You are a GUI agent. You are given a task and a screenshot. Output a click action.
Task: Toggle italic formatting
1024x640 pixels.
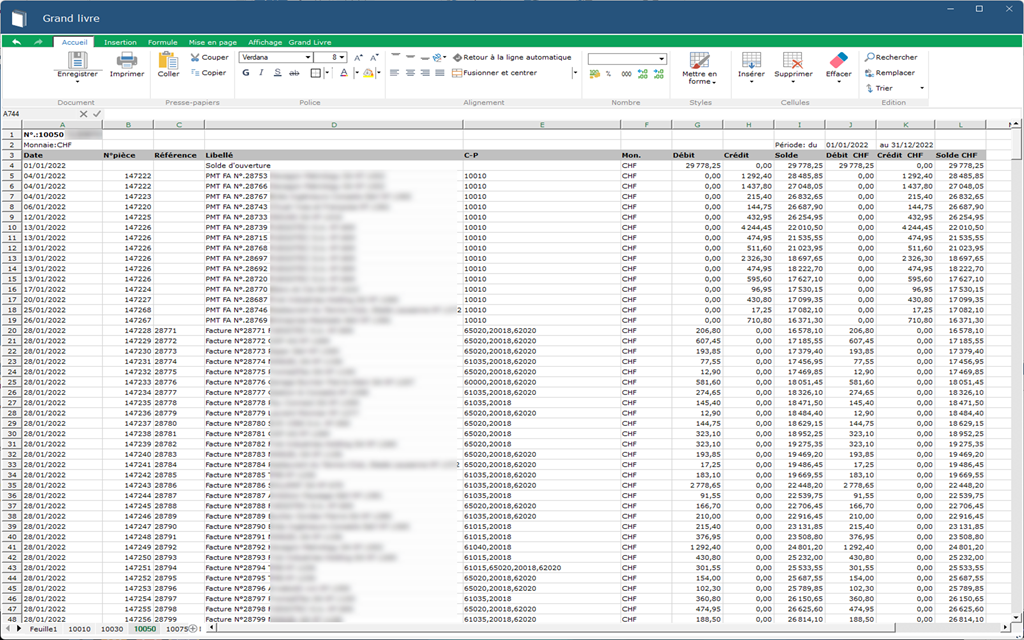click(261, 72)
